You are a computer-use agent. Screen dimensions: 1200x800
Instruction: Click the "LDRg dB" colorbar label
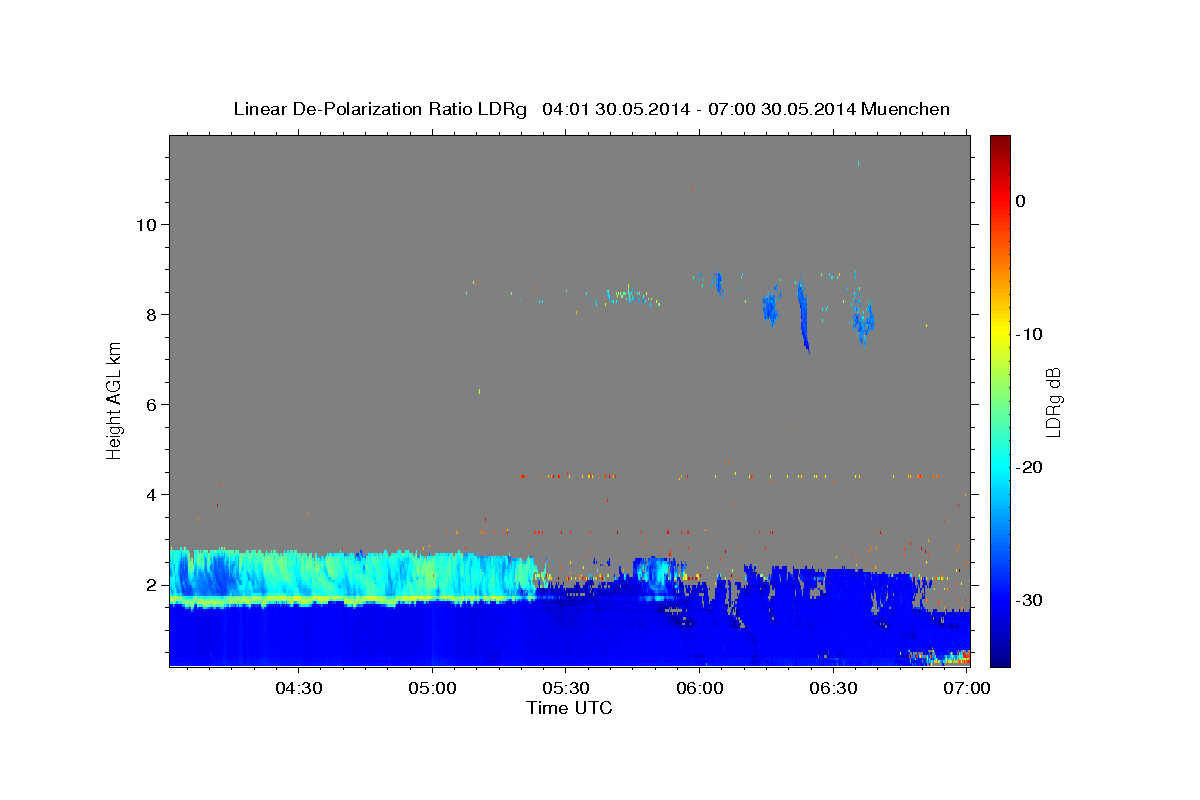tap(1053, 402)
